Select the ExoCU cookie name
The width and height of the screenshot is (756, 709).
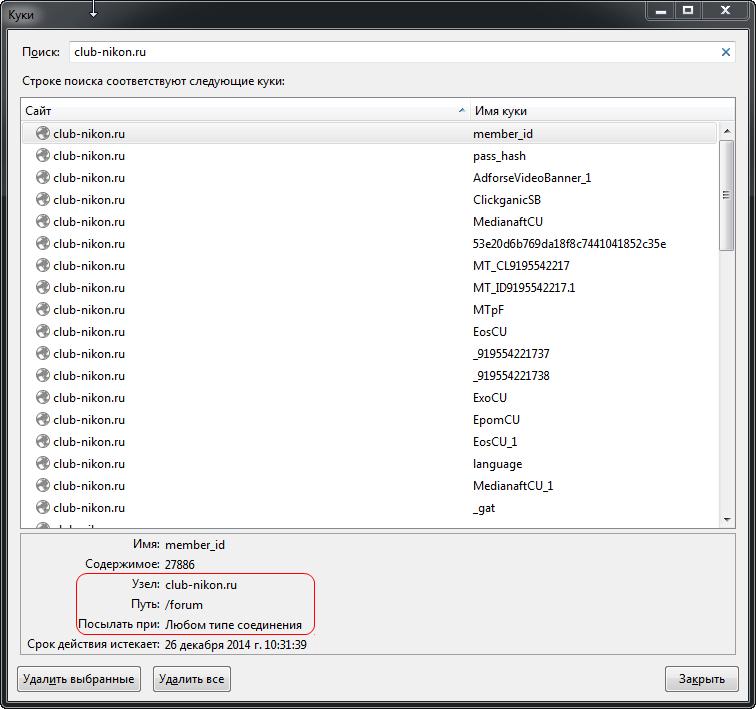(490, 398)
